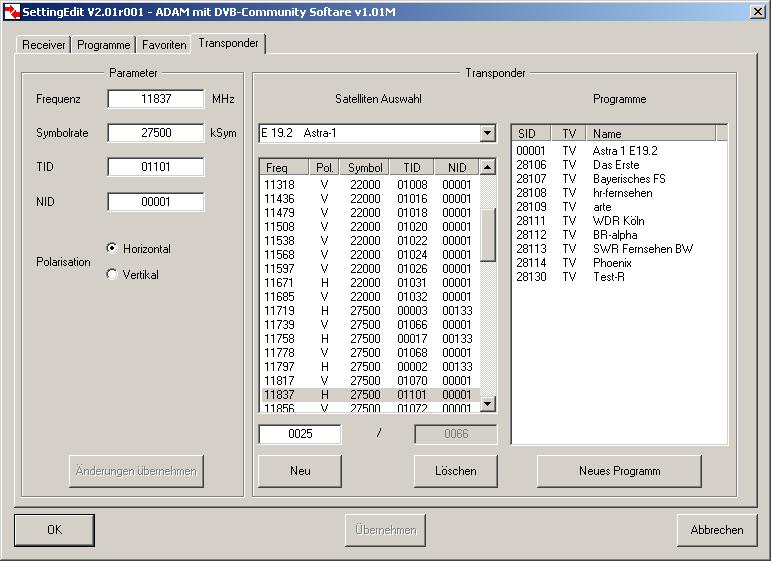Click the TID column header in transponder list

[x=412, y=167]
